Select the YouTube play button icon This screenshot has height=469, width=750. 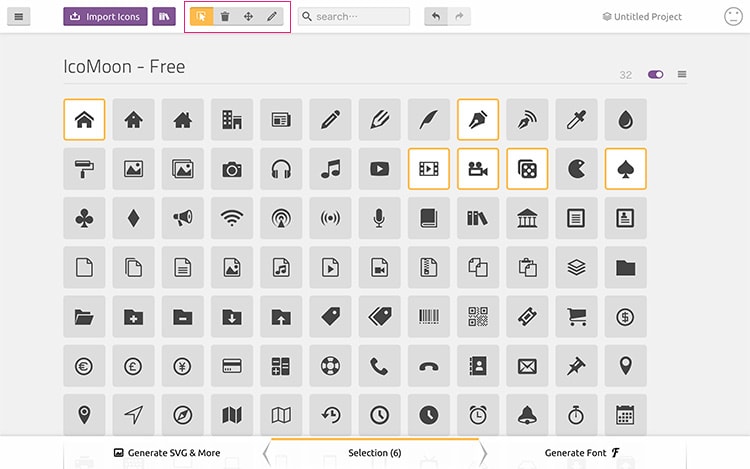click(379, 169)
